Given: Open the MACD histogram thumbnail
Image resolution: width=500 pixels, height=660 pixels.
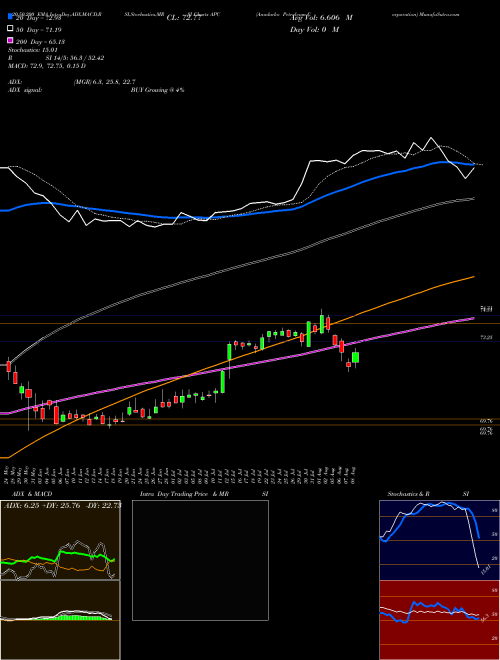Looking at the screenshot, I should coord(60,620).
